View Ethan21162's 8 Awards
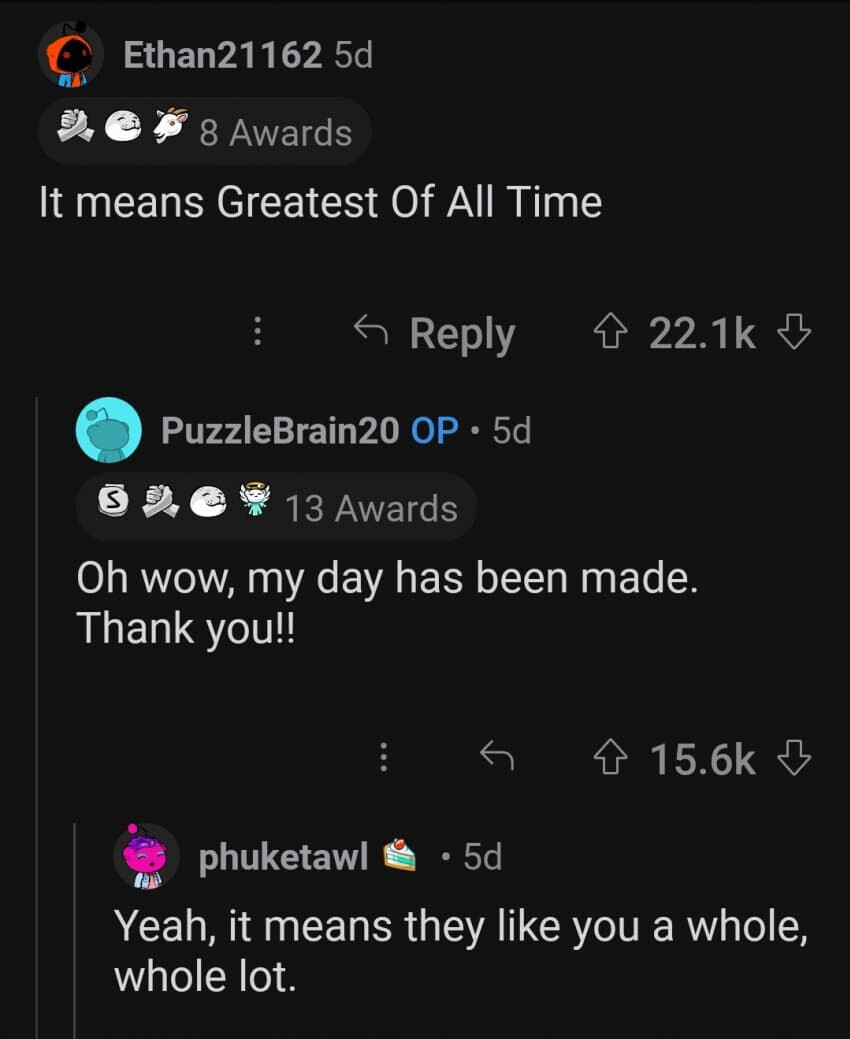 click(275, 132)
